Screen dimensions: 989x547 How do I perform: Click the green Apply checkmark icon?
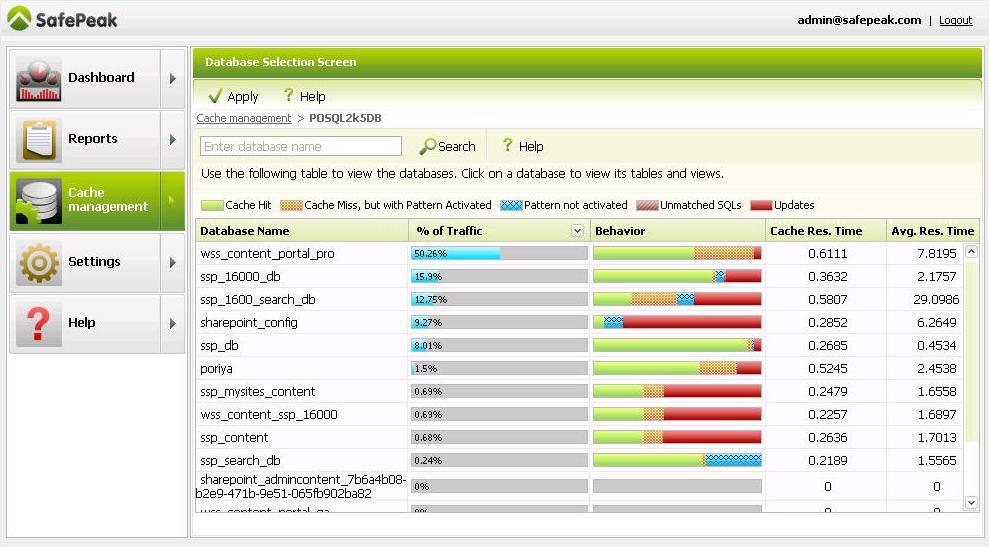(x=215, y=96)
